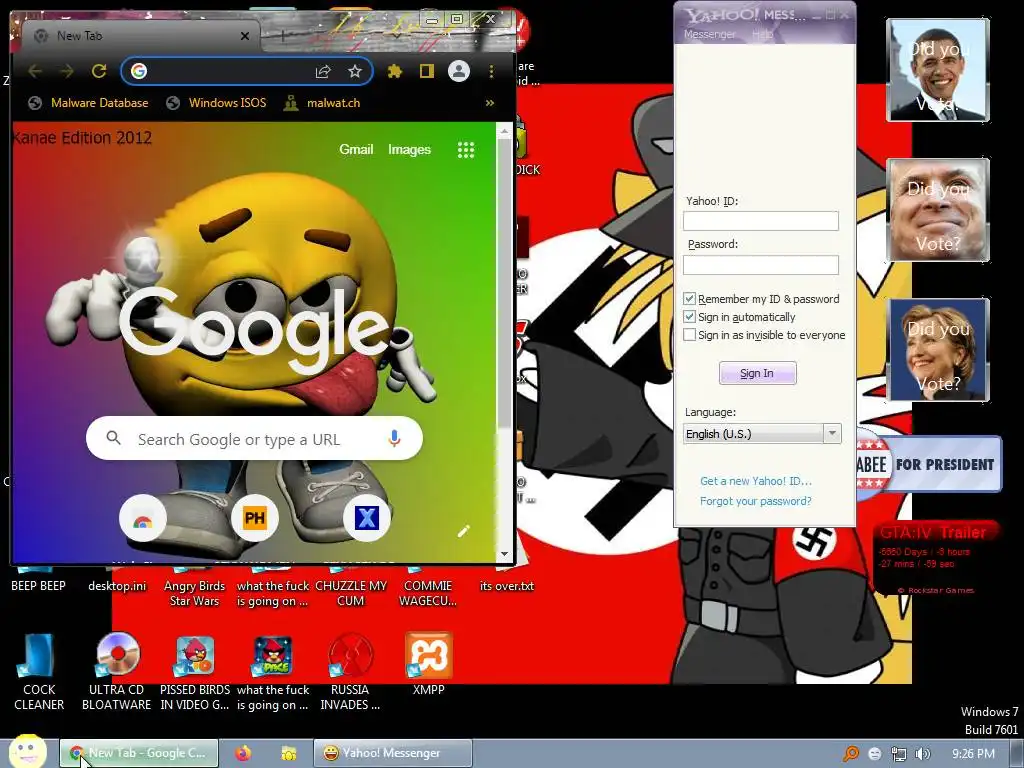The image size is (1024, 768).
Task: Open the Angry Birds Space desktop icon
Action: coord(273,673)
